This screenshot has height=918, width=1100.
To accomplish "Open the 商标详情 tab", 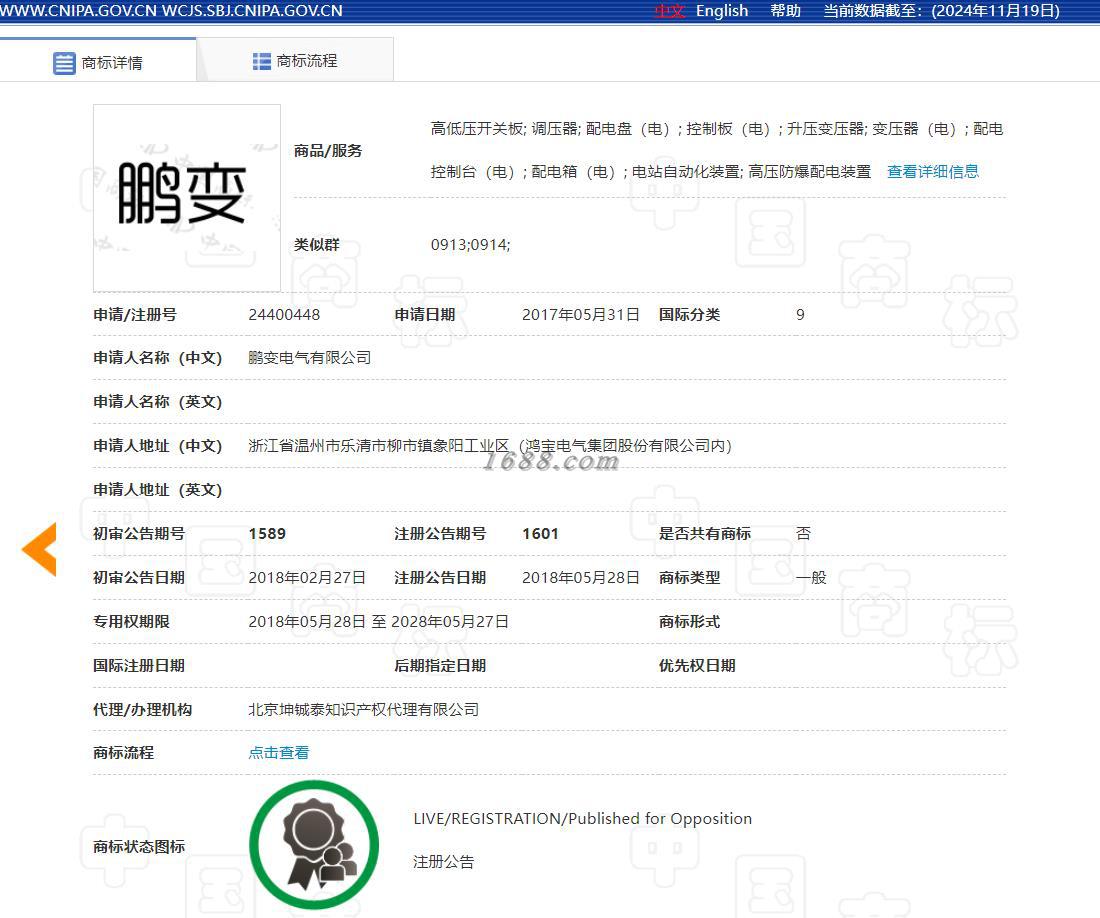I will (98, 62).
